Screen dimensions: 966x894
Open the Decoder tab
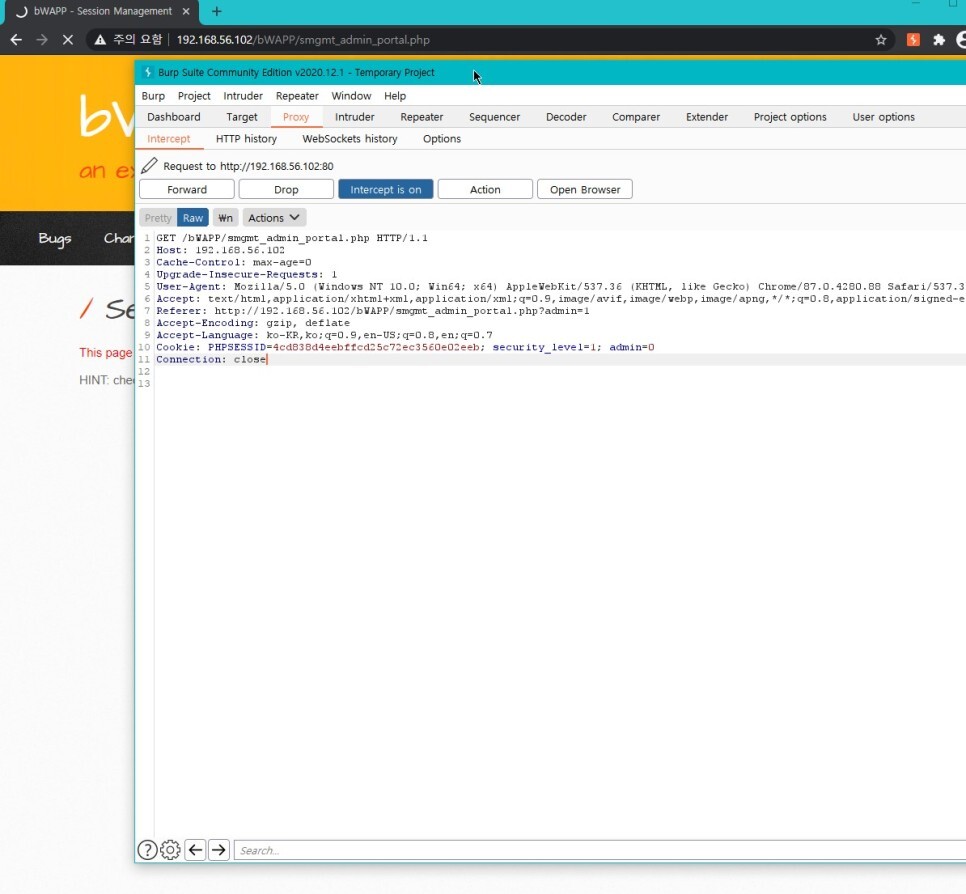click(x=566, y=116)
